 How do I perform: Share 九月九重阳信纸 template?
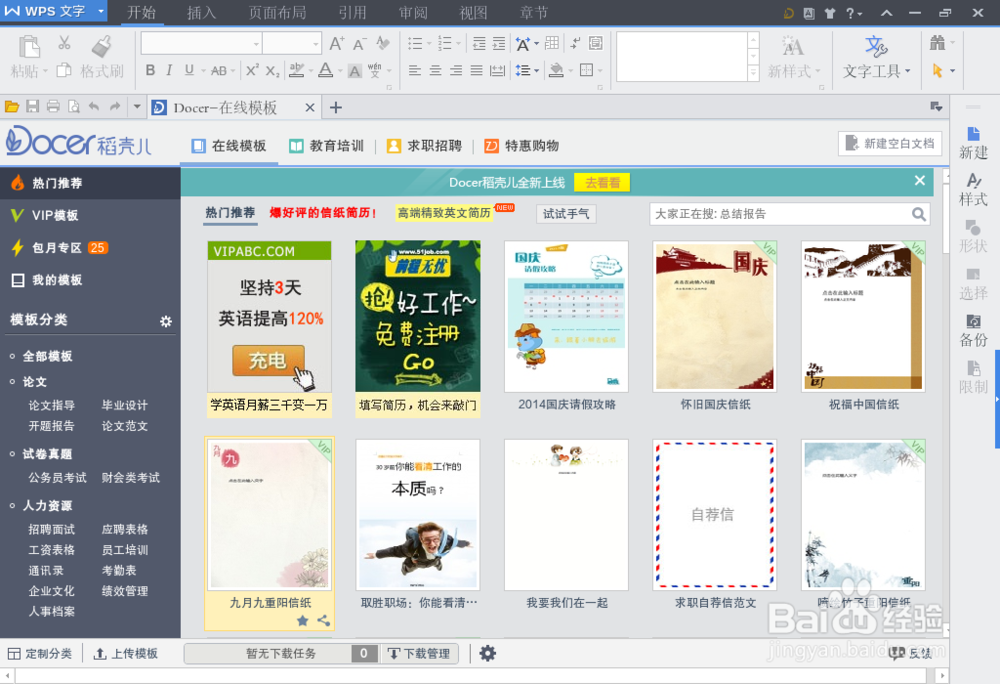[x=324, y=620]
